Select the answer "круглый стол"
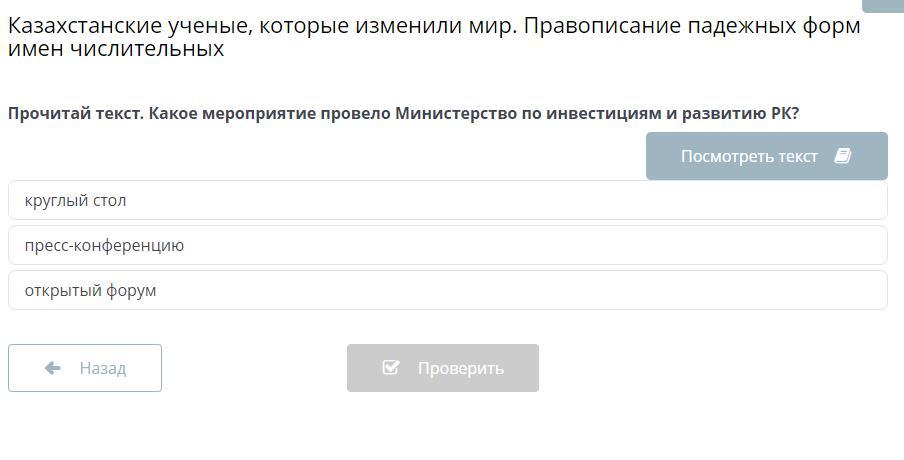The height and width of the screenshot is (460, 904). 76,200
